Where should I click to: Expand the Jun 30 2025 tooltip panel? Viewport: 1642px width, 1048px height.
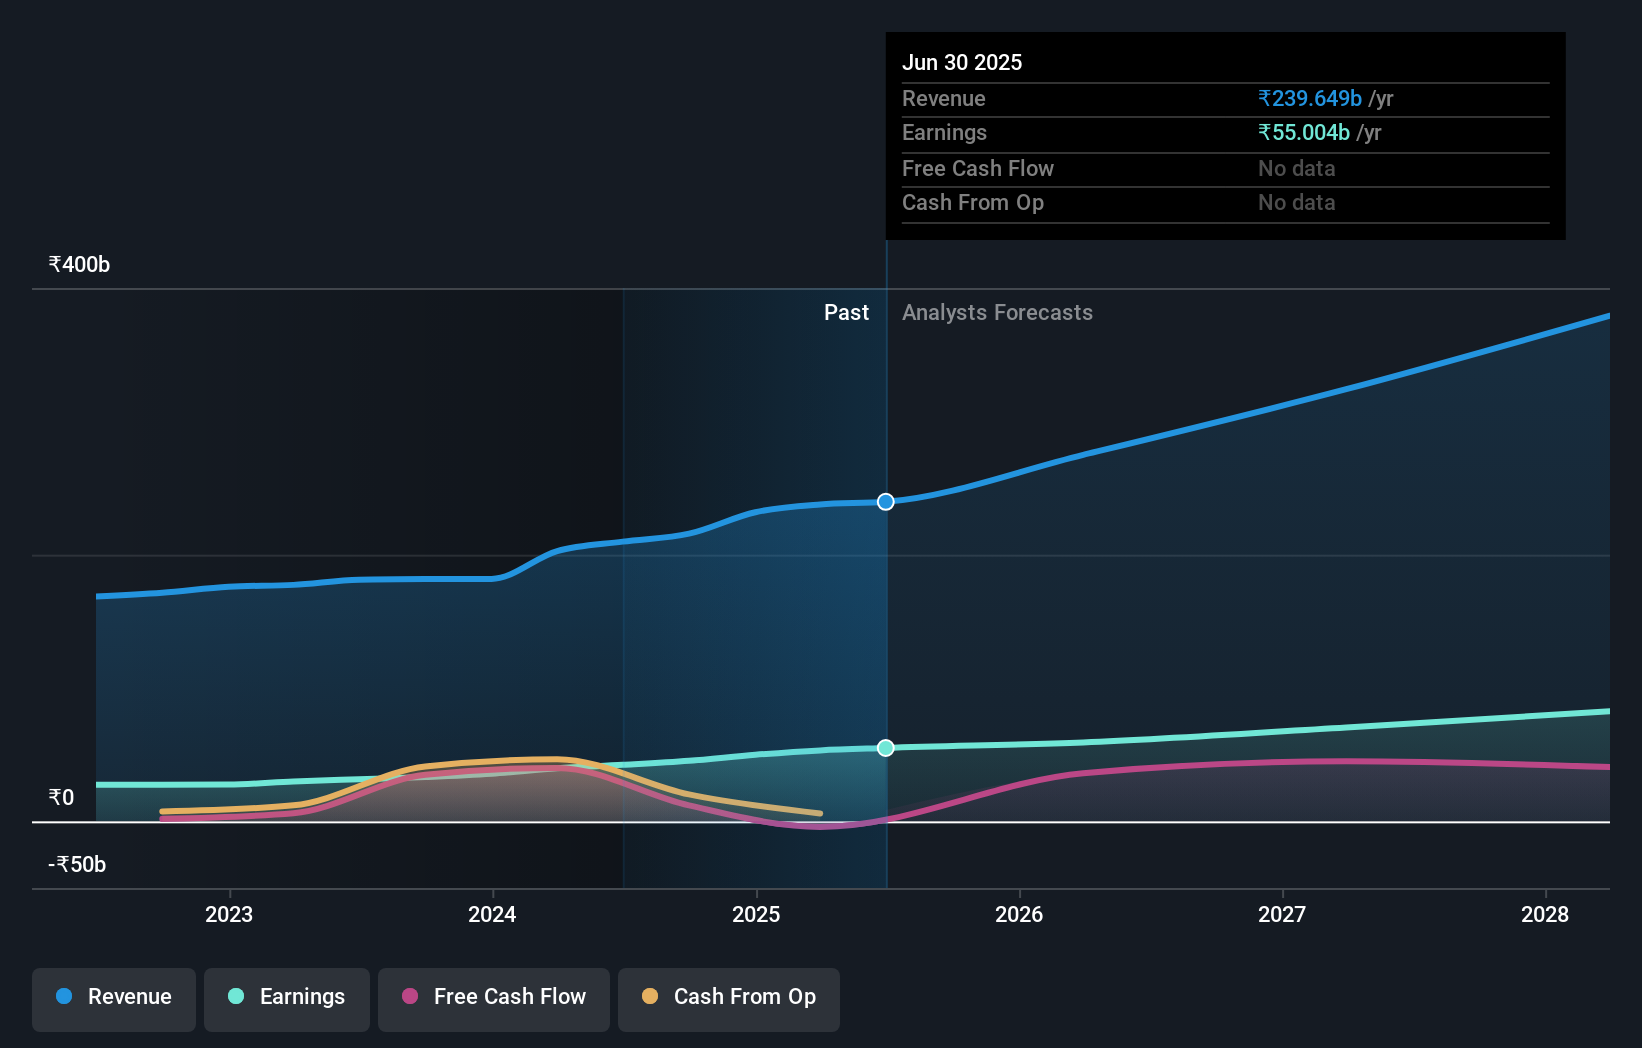point(963,61)
